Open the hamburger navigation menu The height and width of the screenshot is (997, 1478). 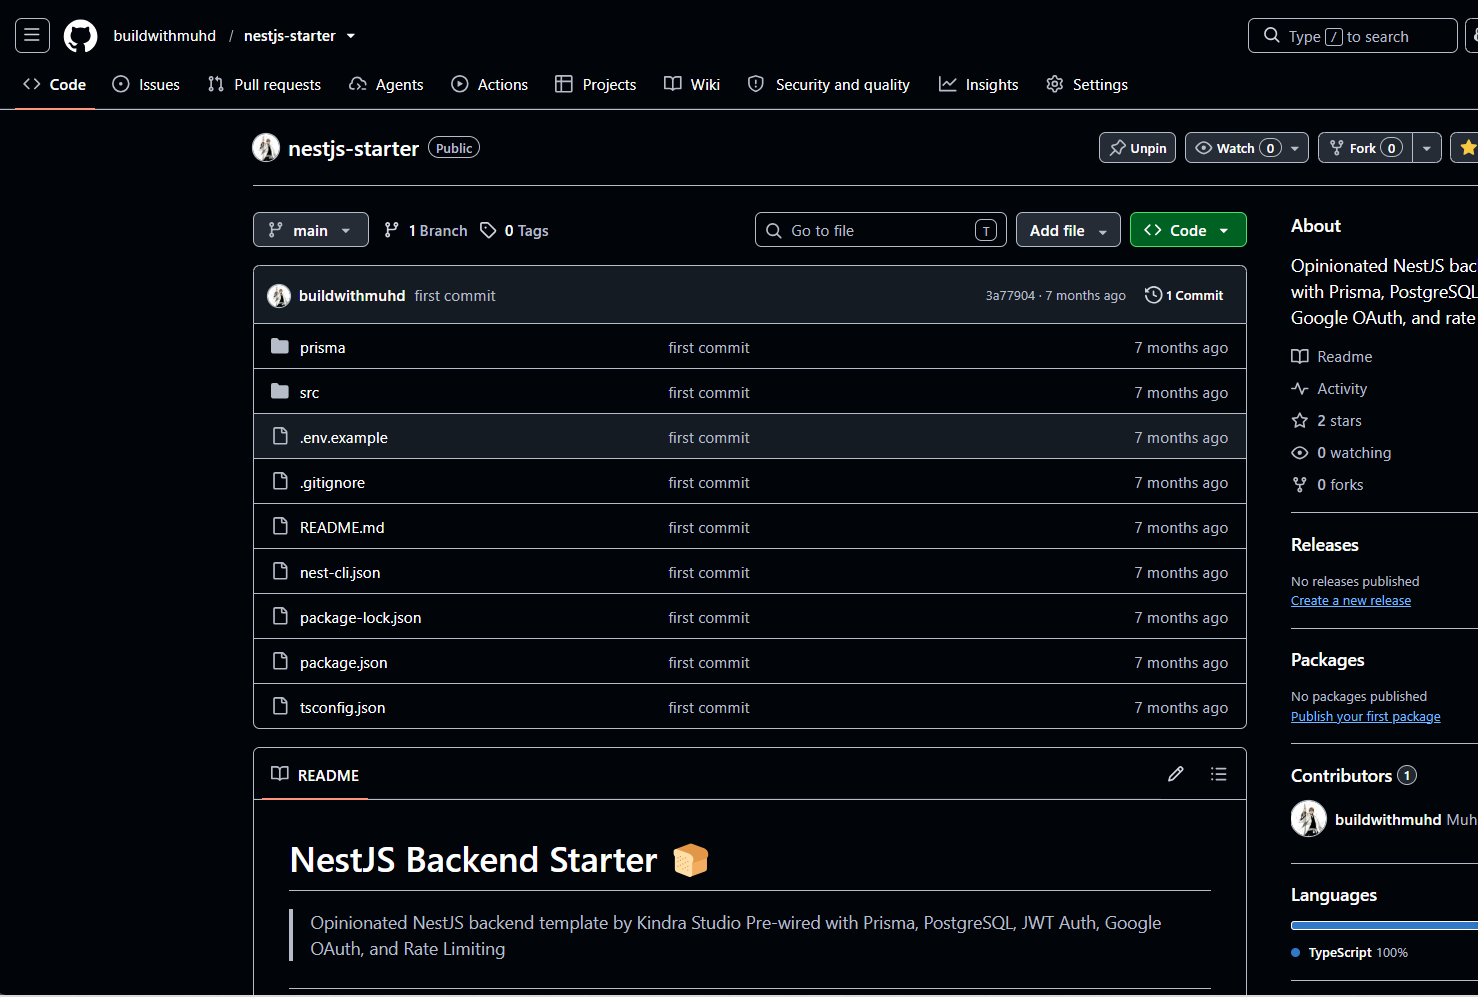[x=32, y=36]
